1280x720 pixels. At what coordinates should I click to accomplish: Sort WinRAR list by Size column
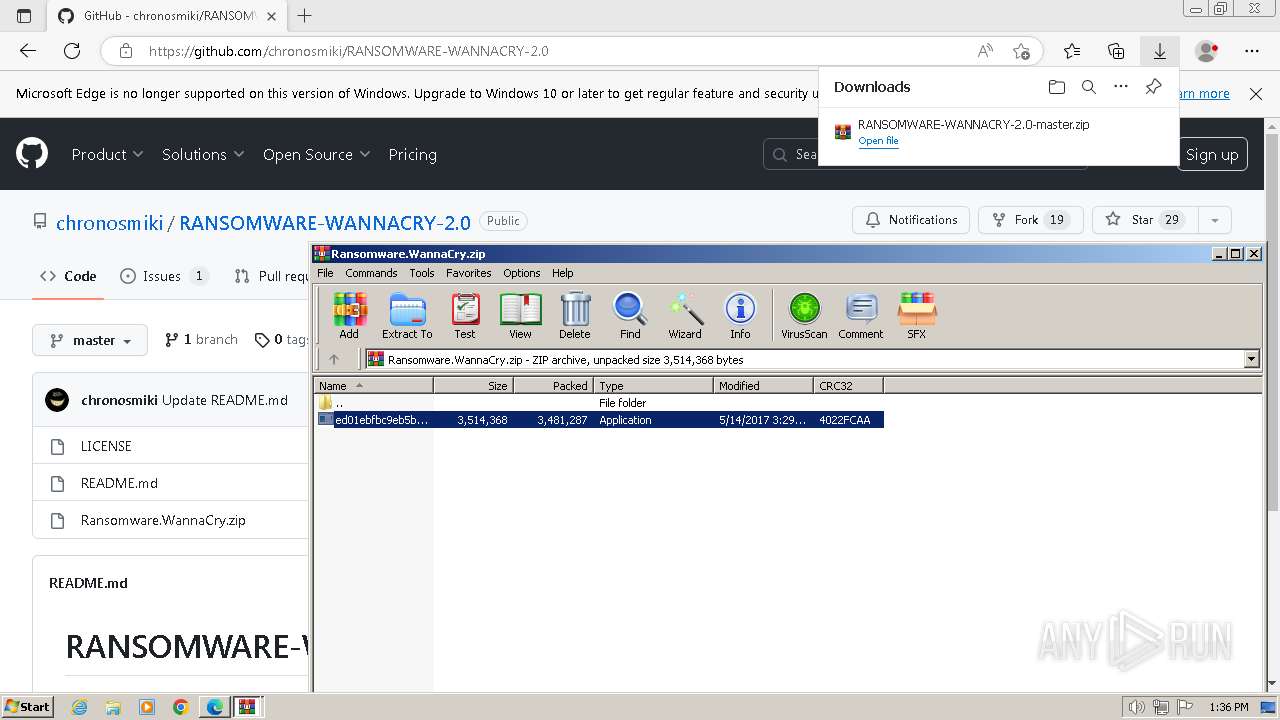pyautogui.click(x=473, y=385)
